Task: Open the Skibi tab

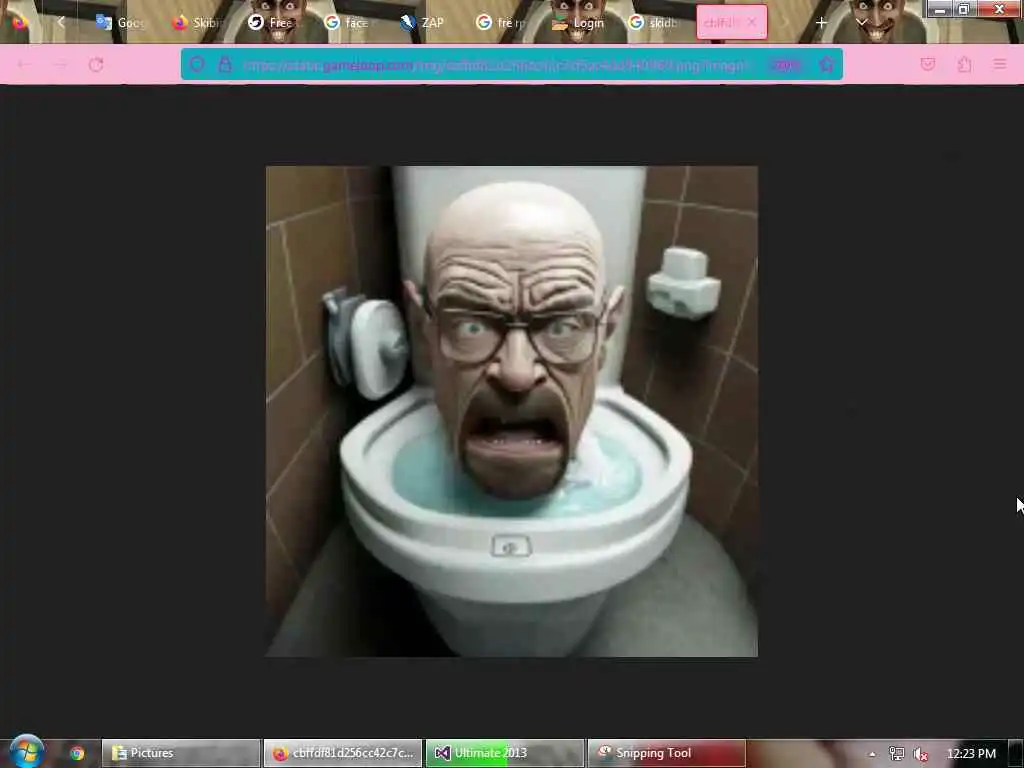Action: [x=197, y=22]
